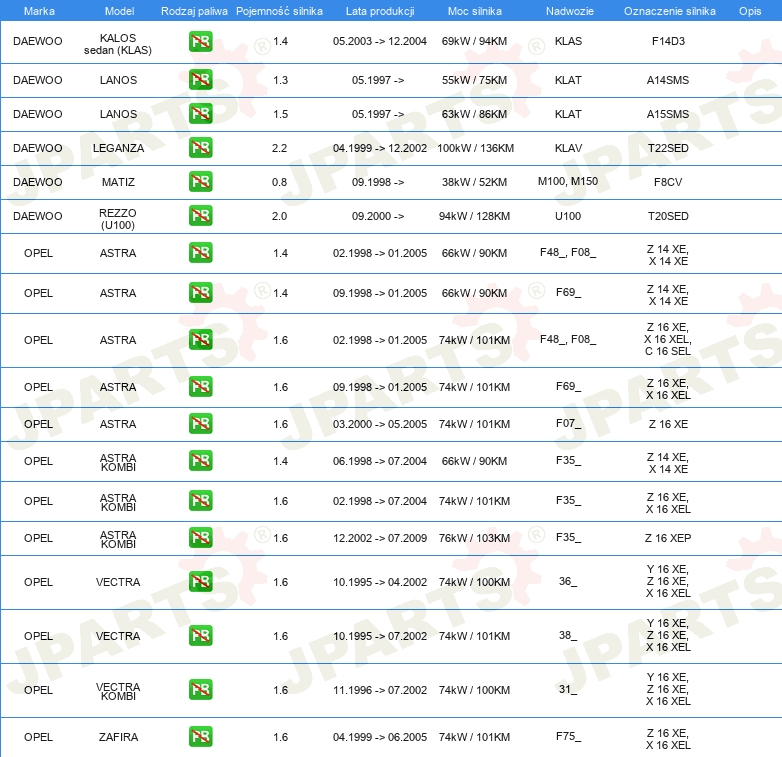Select engine code F14D3
The image size is (782, 757).
[x=668, y=41]
